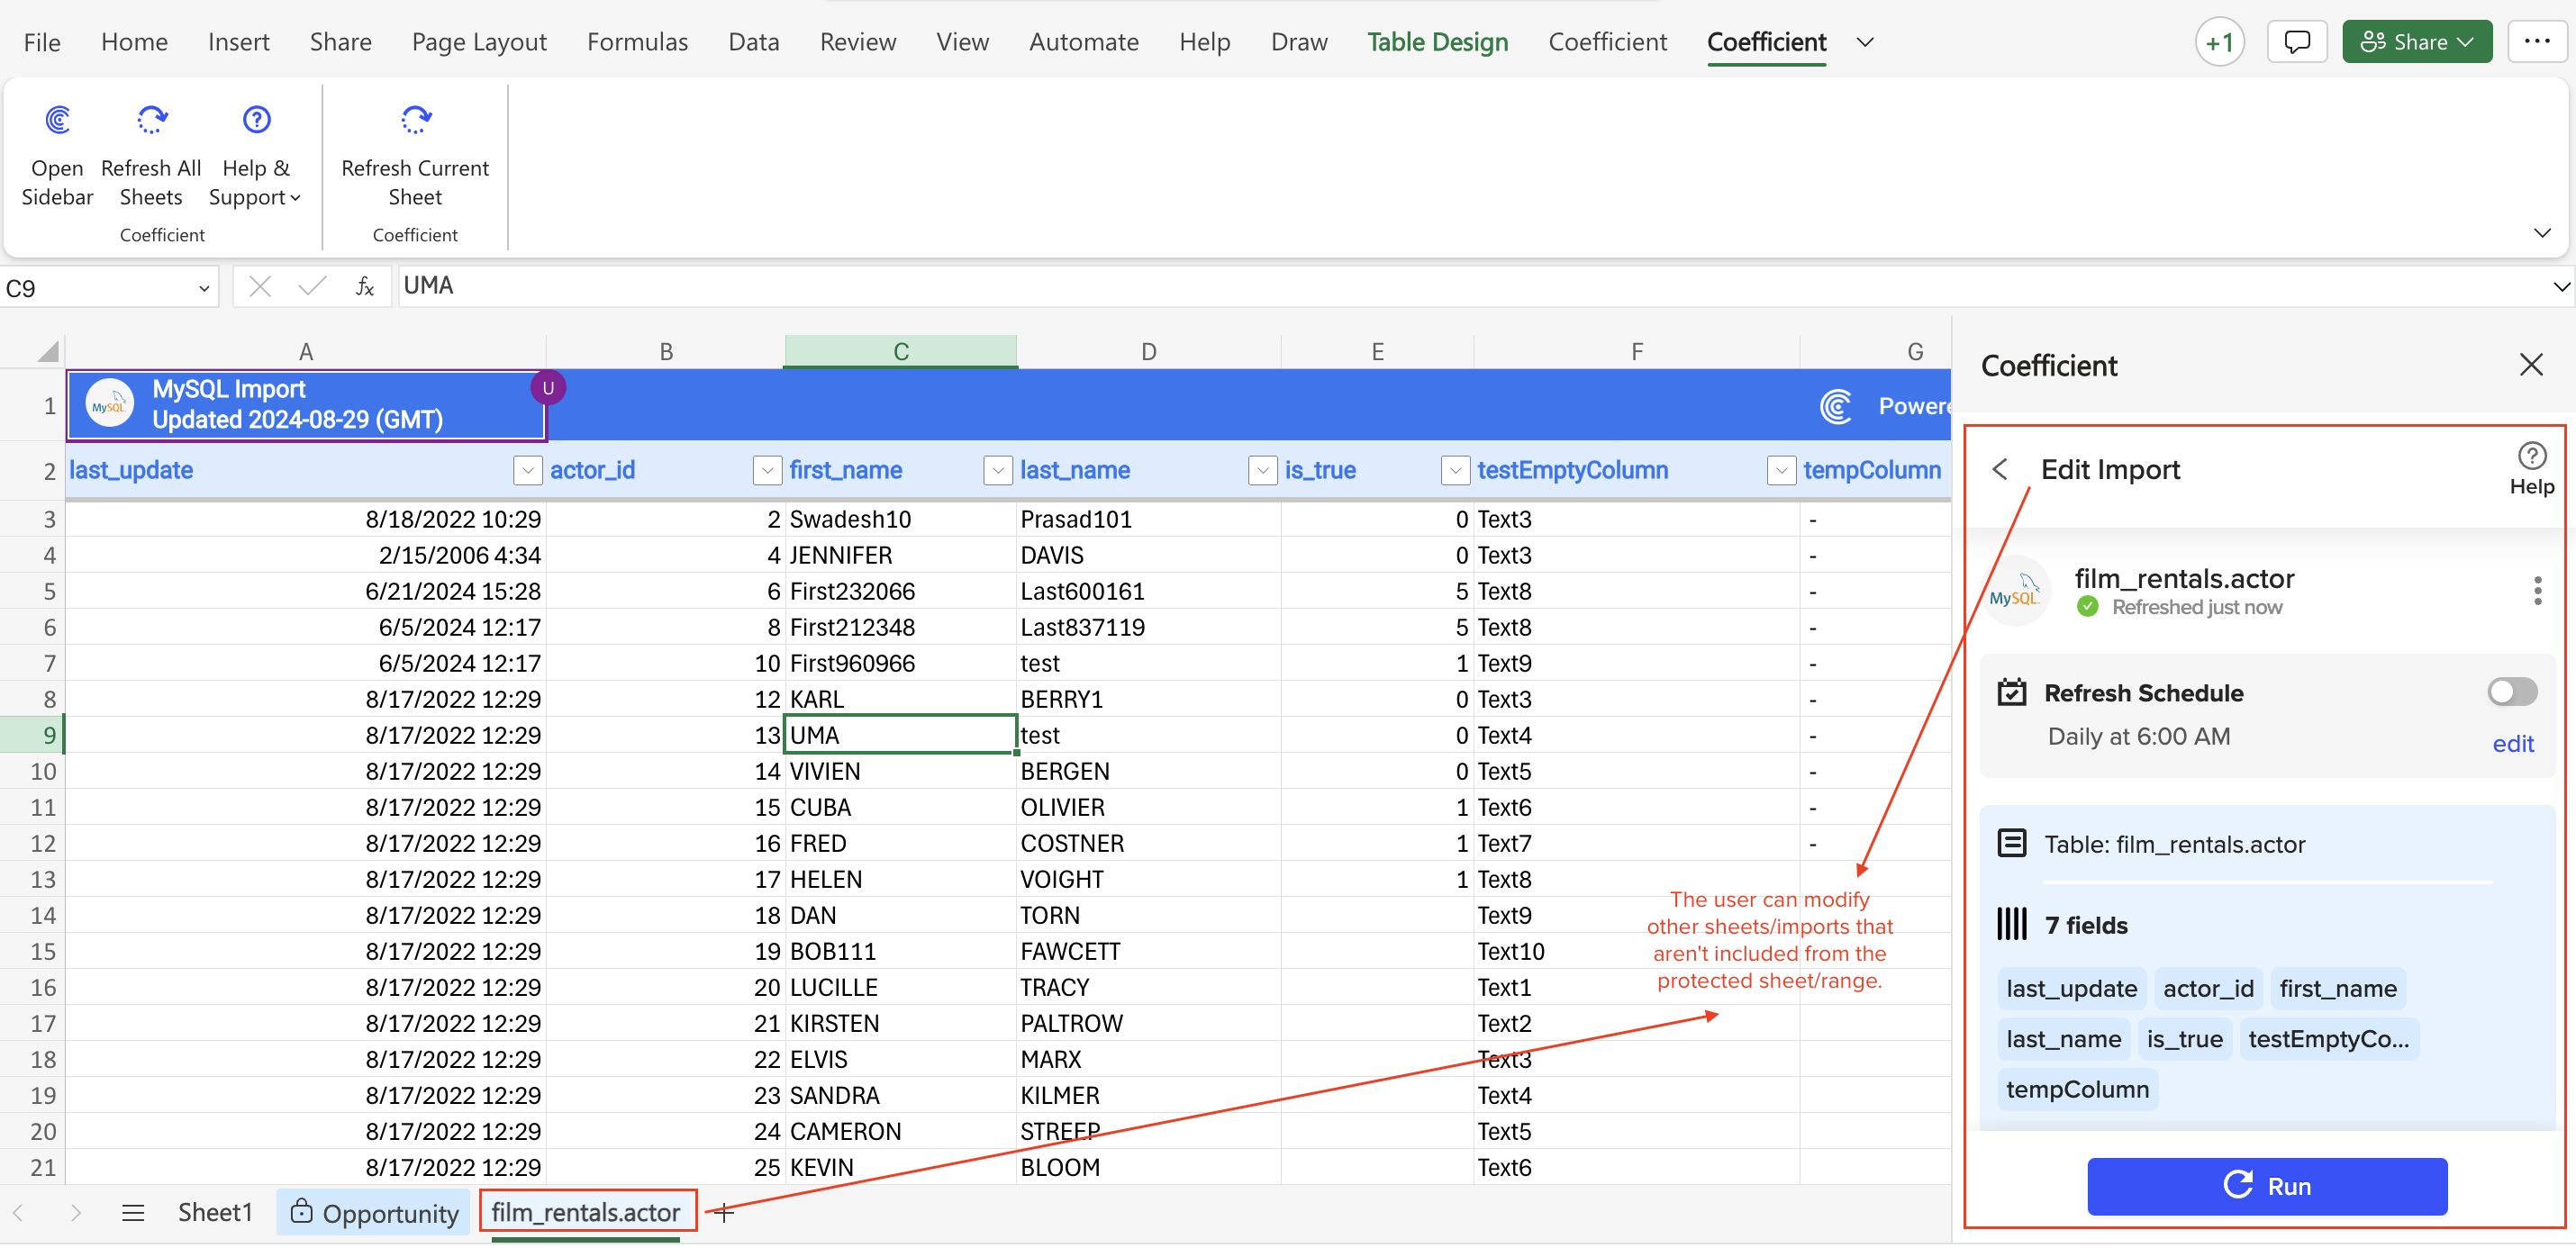This screenshot has width=2576, height=1248.
Task: Select the tempColumn field chip
Action: tap(2077, 1089)
